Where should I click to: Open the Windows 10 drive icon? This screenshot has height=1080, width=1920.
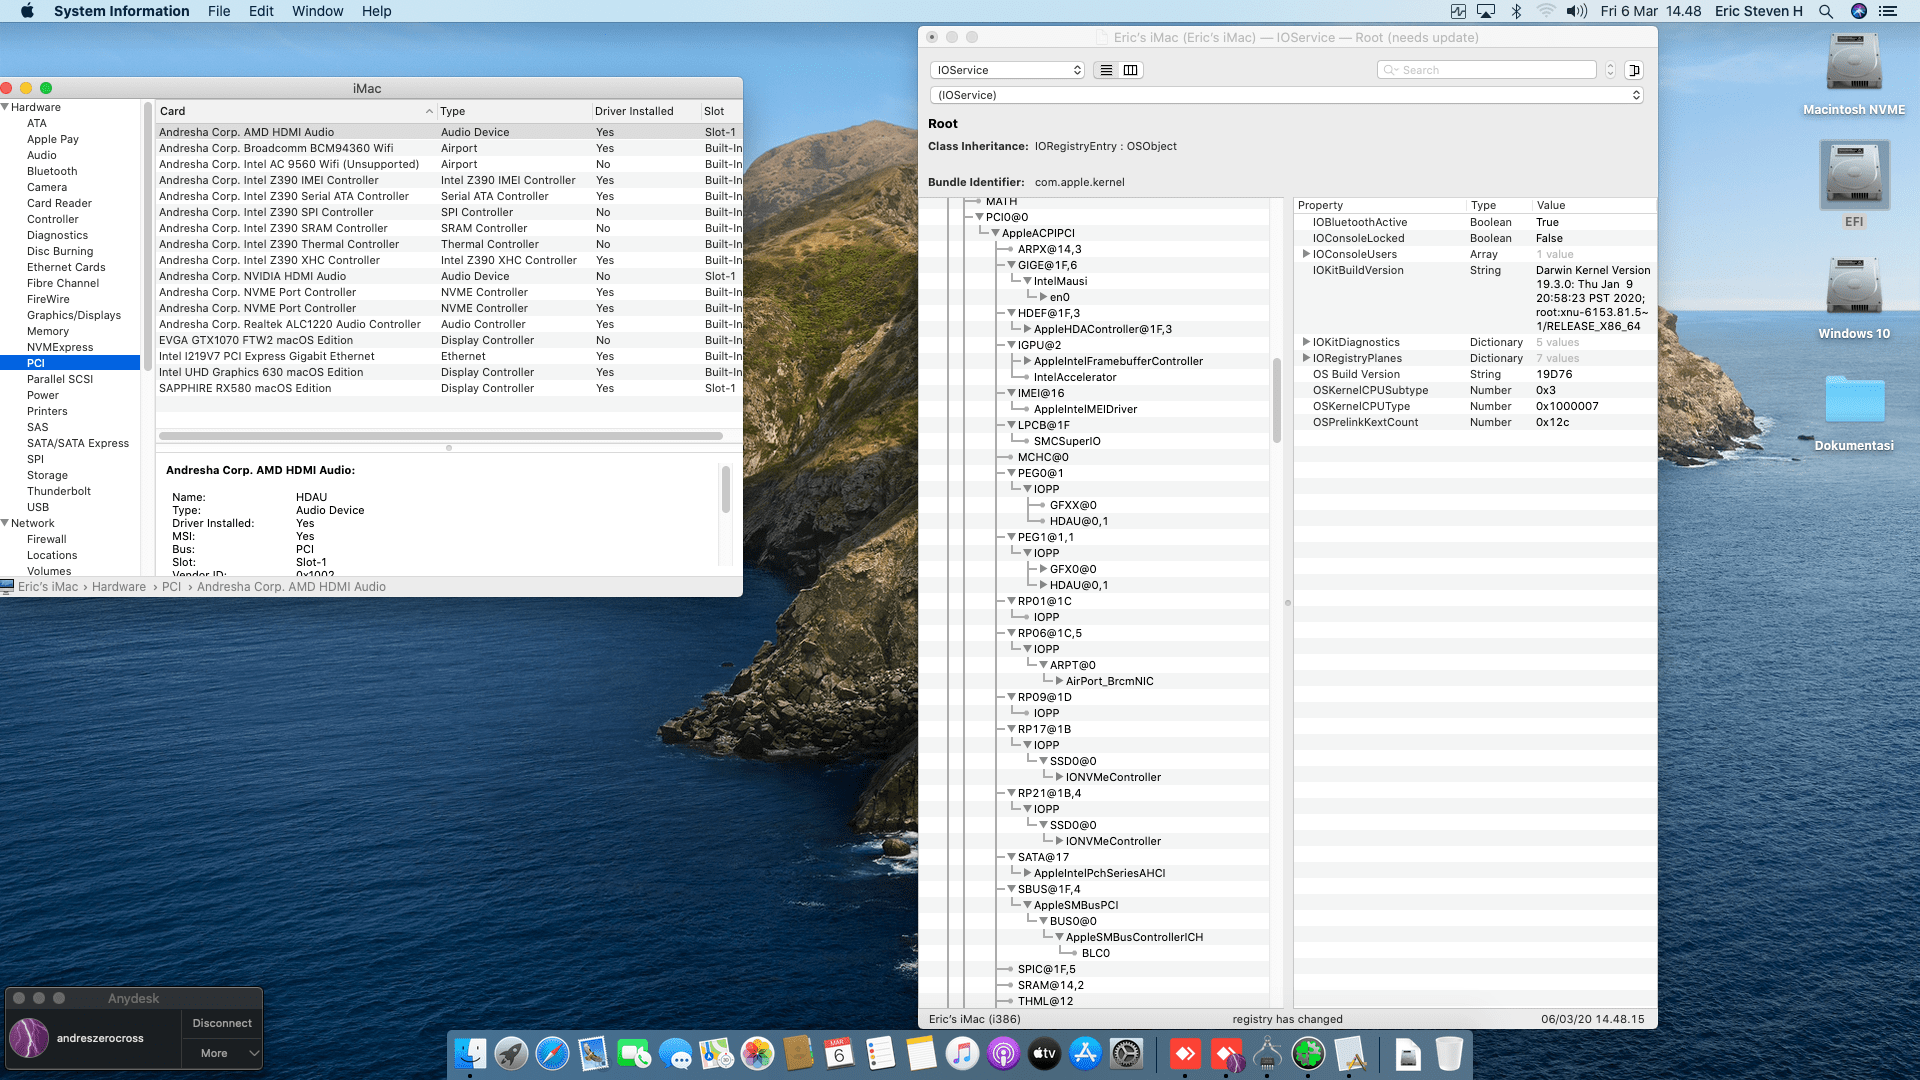pyautogui.click(x=1853, y=290)
